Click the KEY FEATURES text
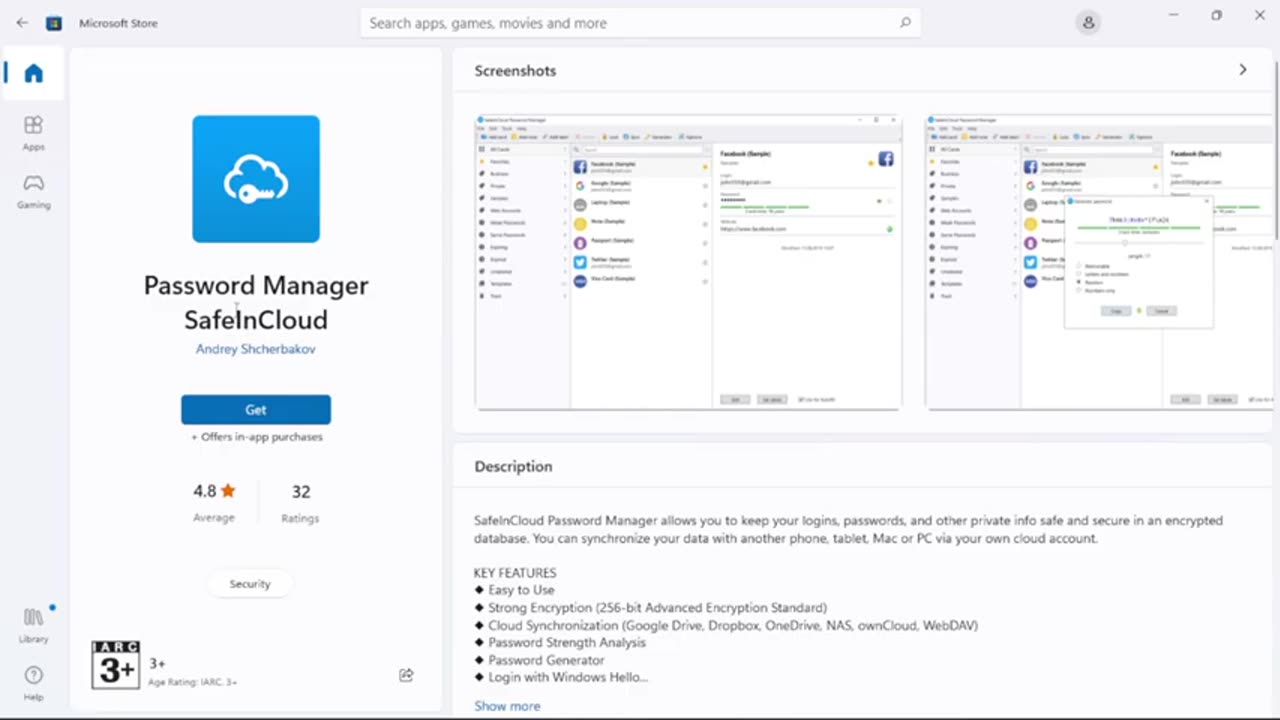 515,573
